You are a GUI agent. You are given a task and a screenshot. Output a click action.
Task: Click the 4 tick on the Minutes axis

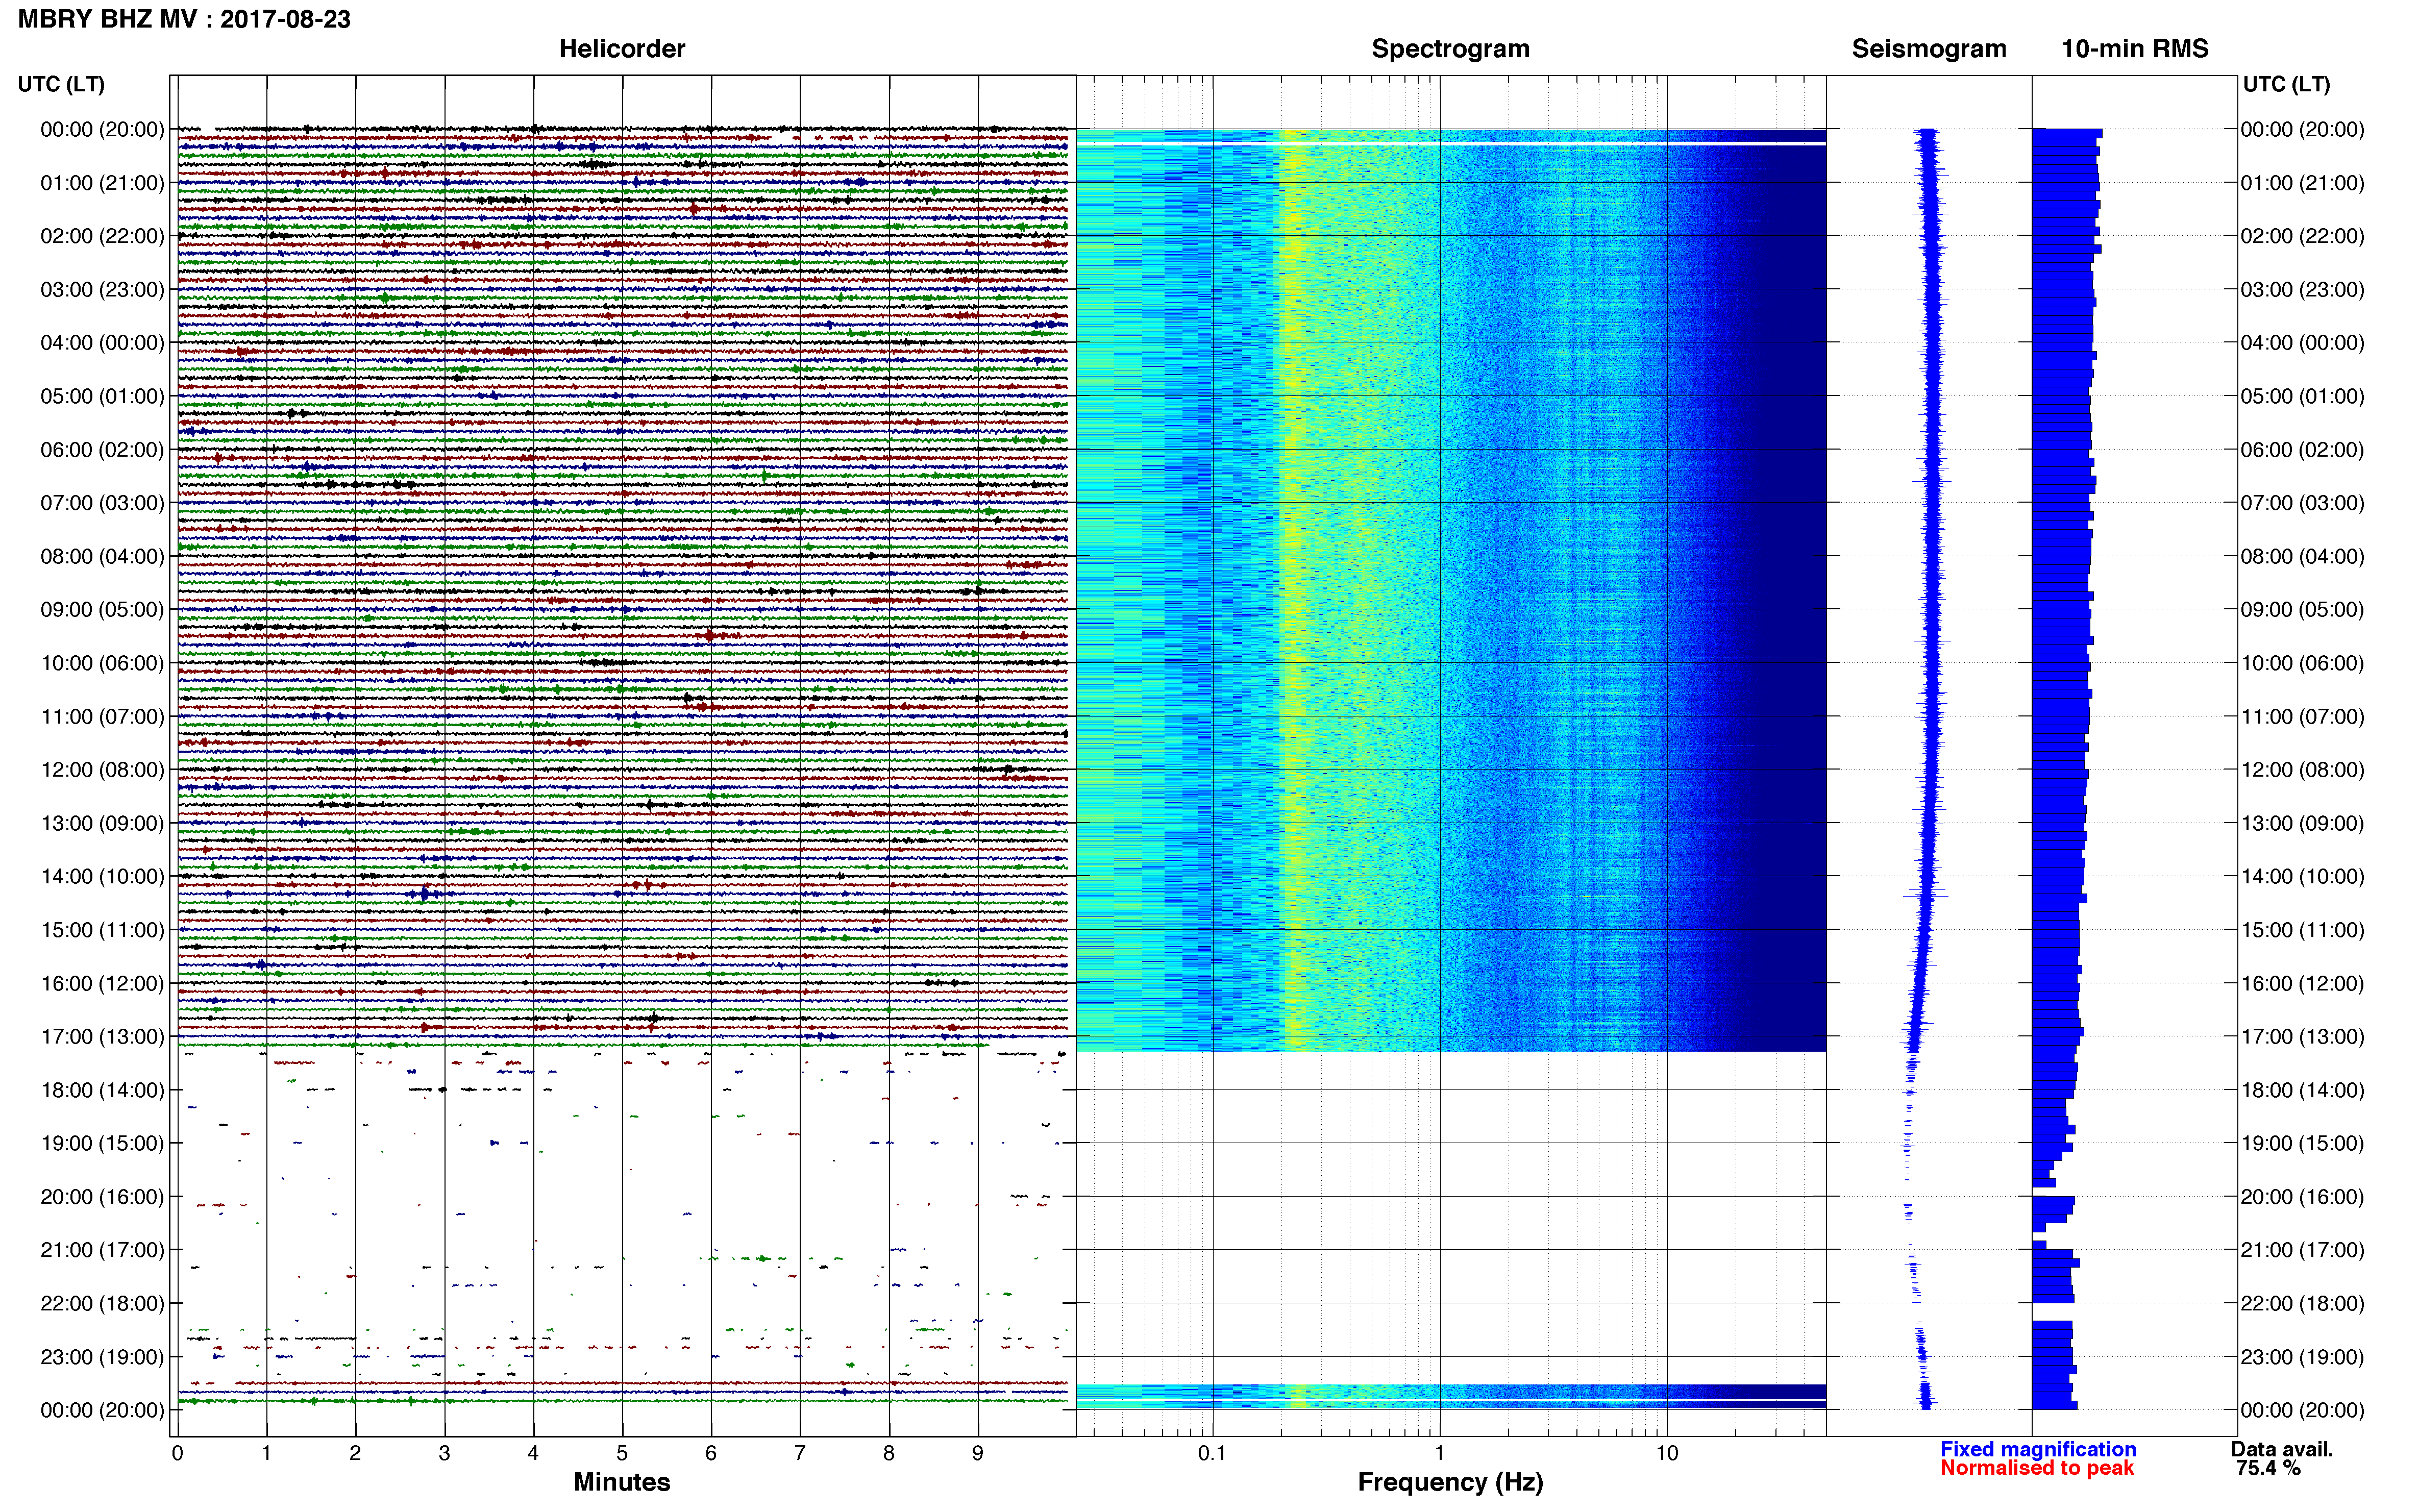coord(533,1453)
